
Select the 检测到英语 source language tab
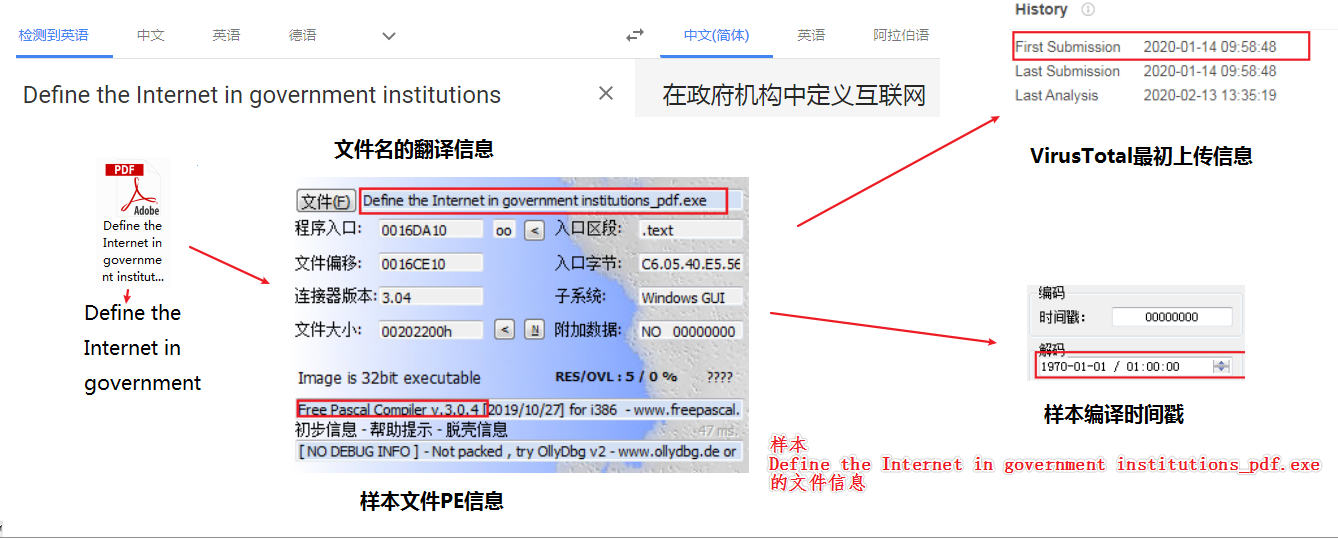[x=53, y=35]
